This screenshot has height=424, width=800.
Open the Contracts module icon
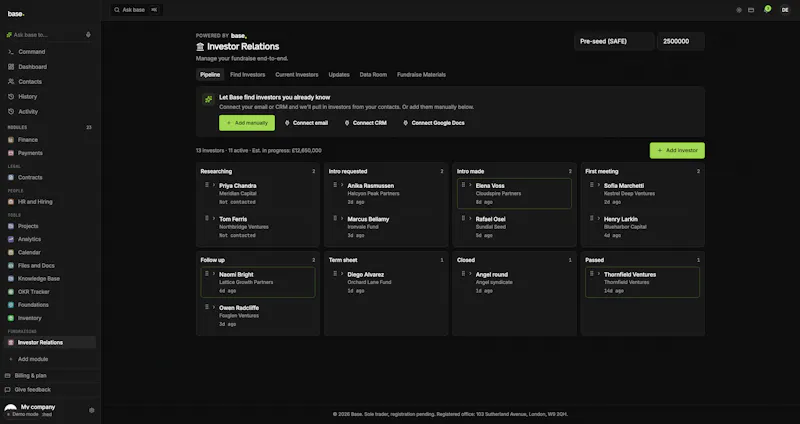(x=11, y=178)
